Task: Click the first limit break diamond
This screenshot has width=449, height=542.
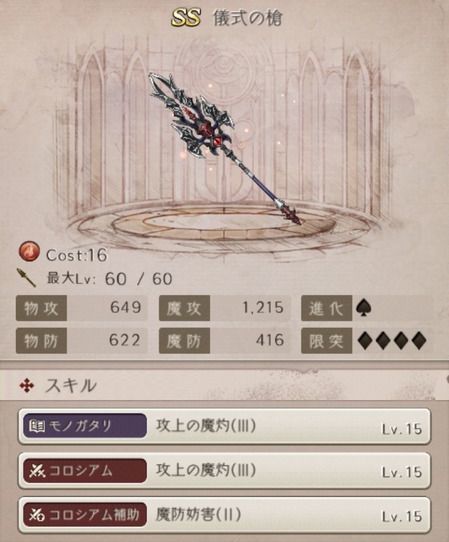Action: pos(366,340)
